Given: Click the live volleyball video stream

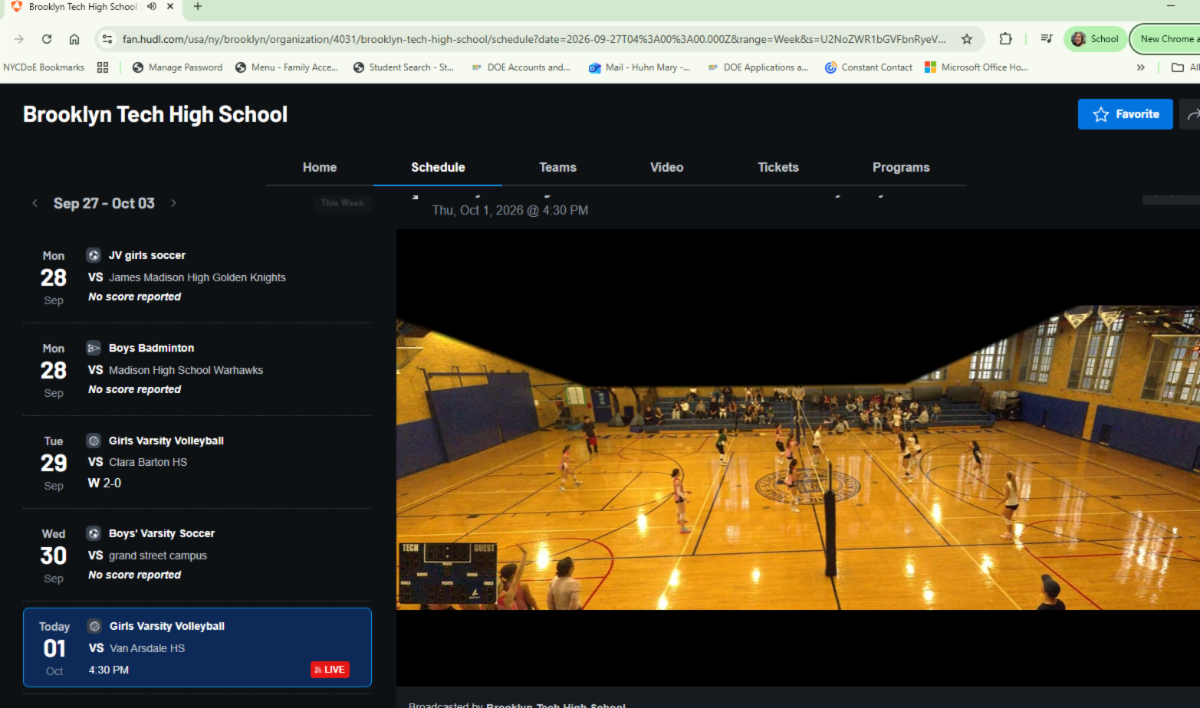Looking at the screenshot, I should point(798,458).
